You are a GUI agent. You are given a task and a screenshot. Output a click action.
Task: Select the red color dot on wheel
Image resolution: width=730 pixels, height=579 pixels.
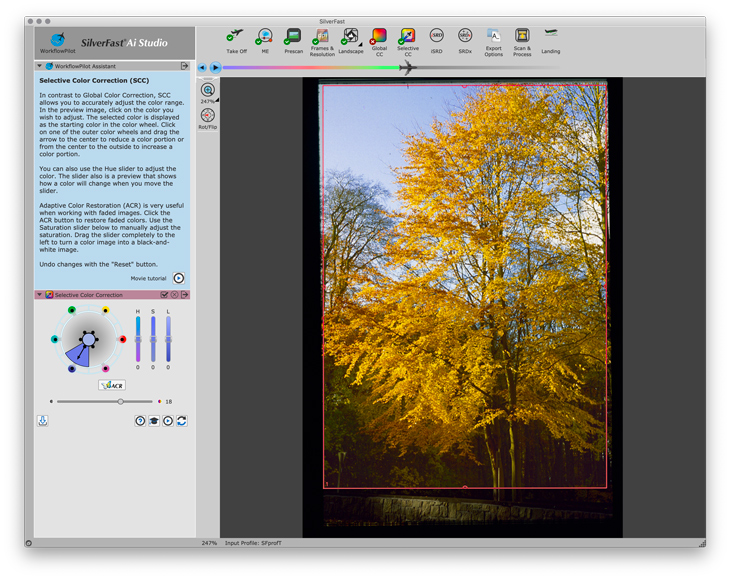pos(123,340)
